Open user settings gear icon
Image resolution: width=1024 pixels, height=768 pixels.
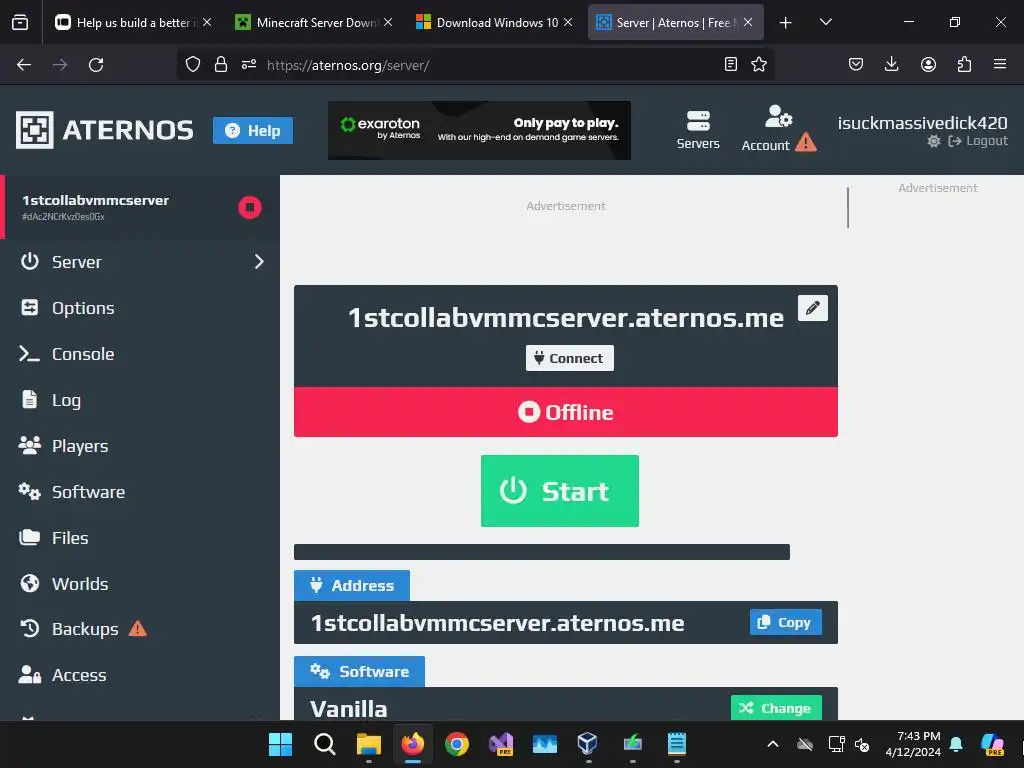tap(934, 141)
